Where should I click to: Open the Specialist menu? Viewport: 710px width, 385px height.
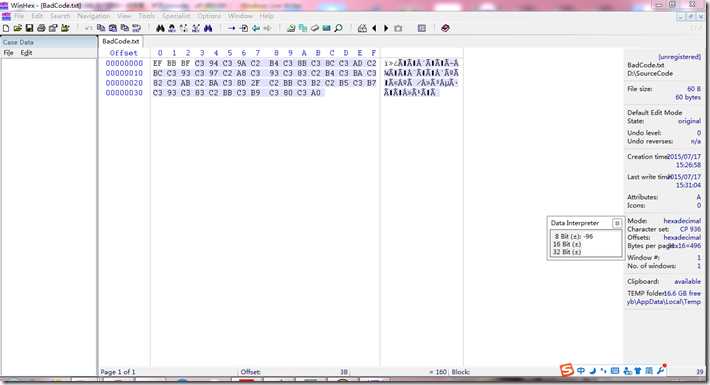[x=176, y=16]
